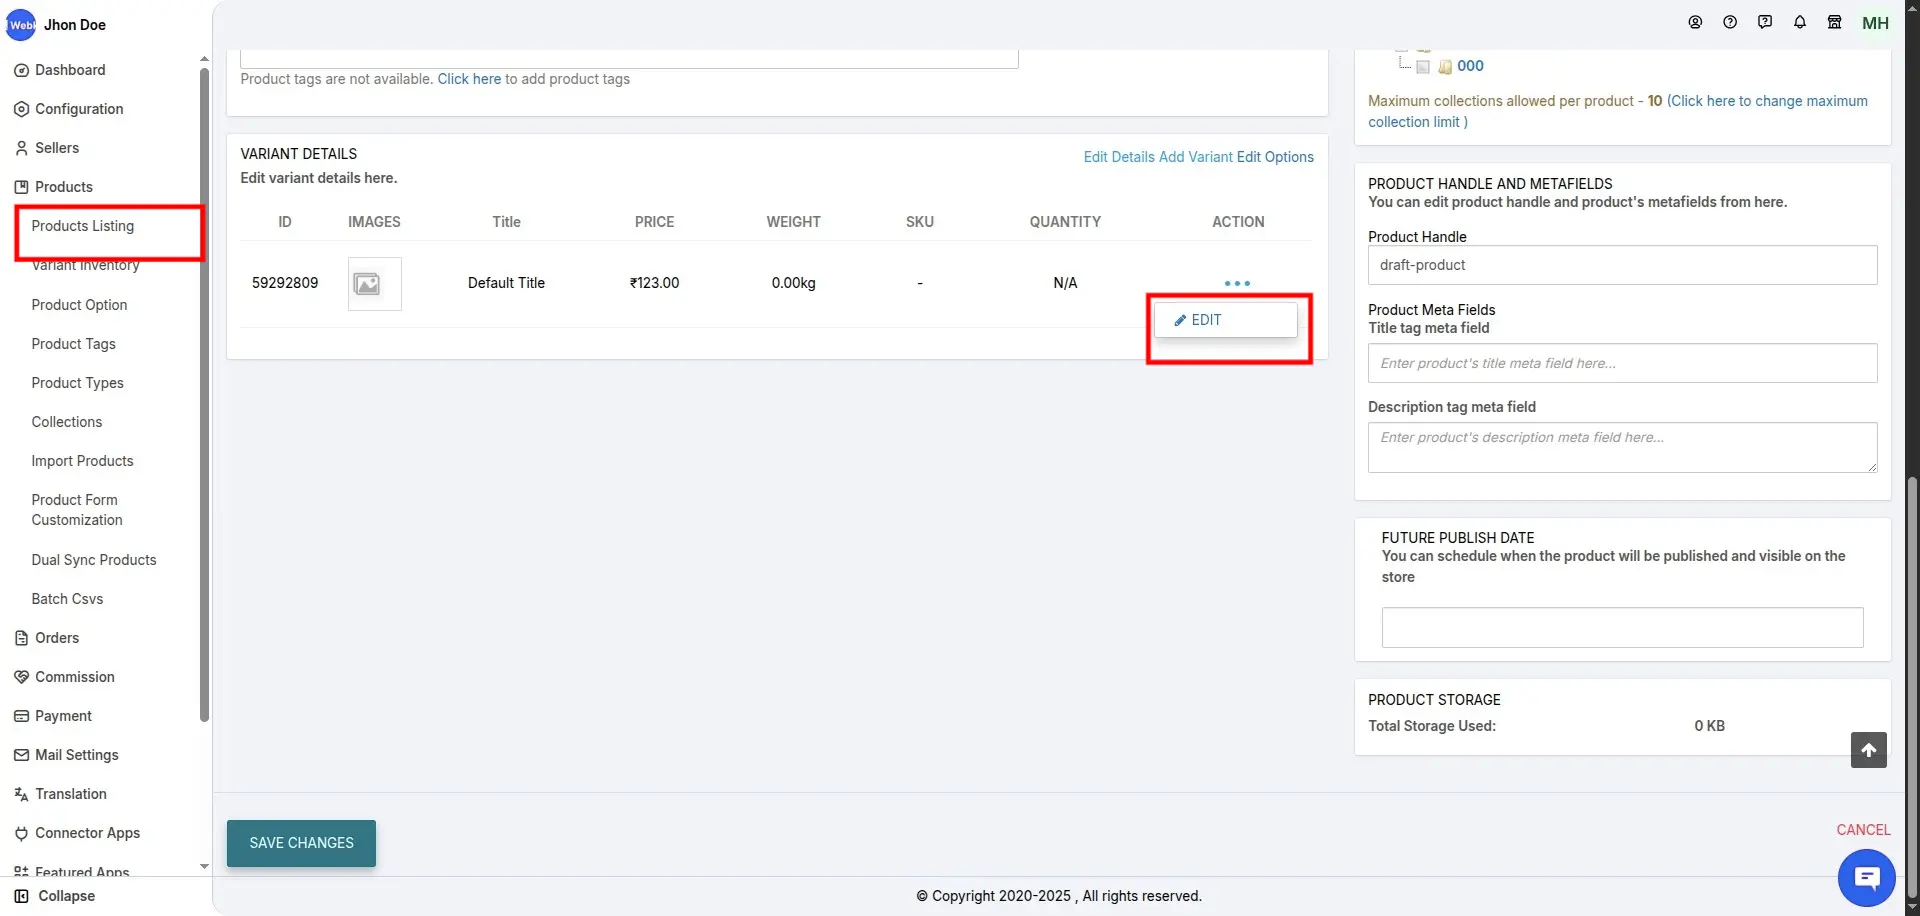Viewport: 1920px width, 916px height.
Task: Check the 000 collection checkbox
Action: (1422, 67)
